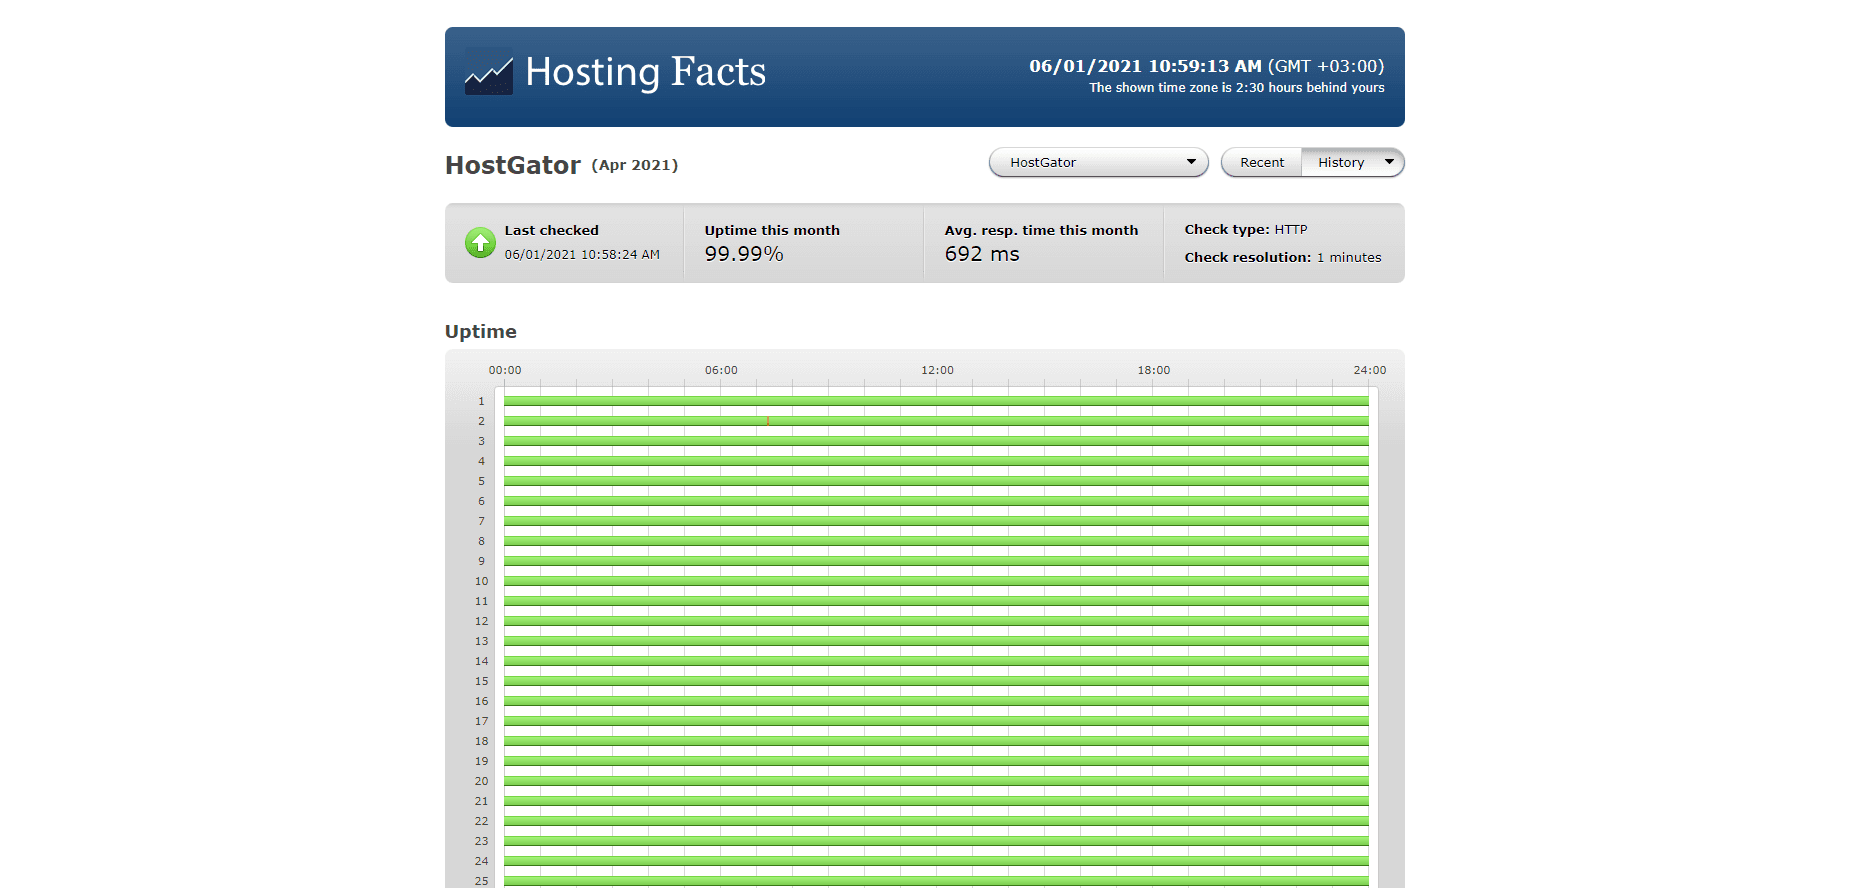Image resolution: width=1875 pixels, height=888 pixels.
Task: Click the 692 ms response time value
Action: click(982, 254)
